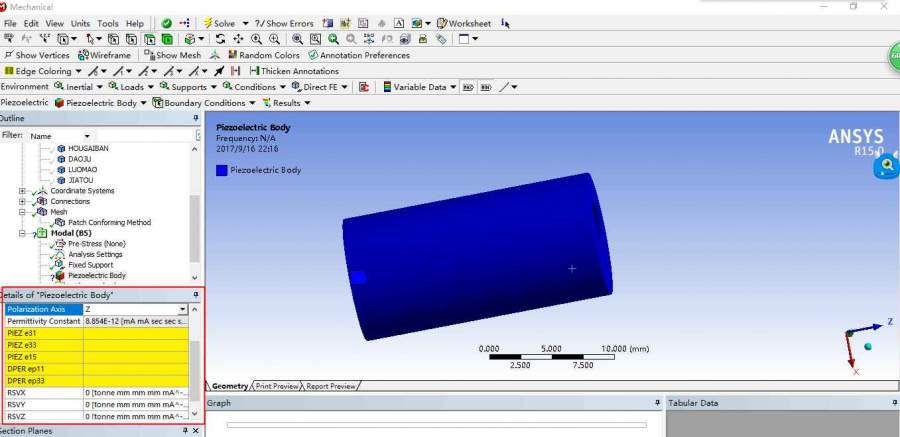Click the Show Vertices icon
This screenshot has height=437, width=900.
(8, 55)
